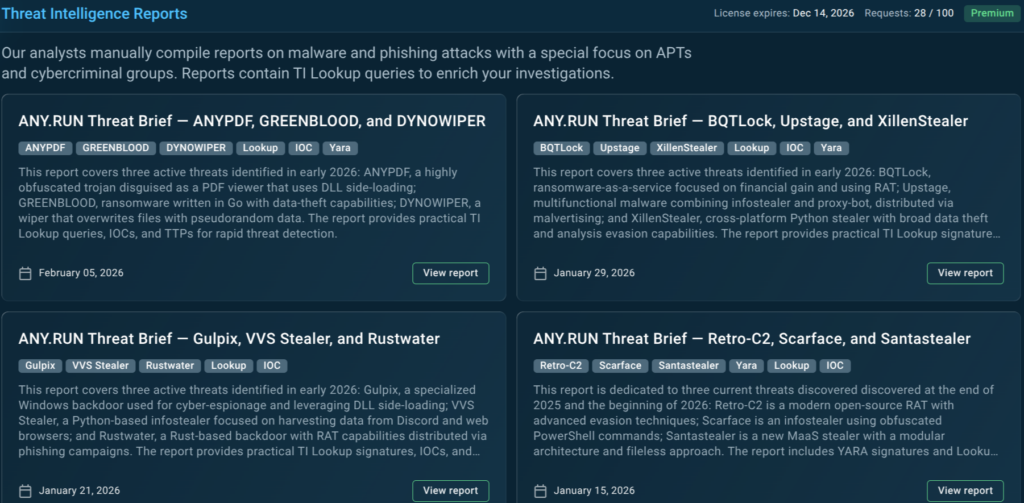
Task: Click the XillenStealer tag
Action: click(x=685, y=148)
